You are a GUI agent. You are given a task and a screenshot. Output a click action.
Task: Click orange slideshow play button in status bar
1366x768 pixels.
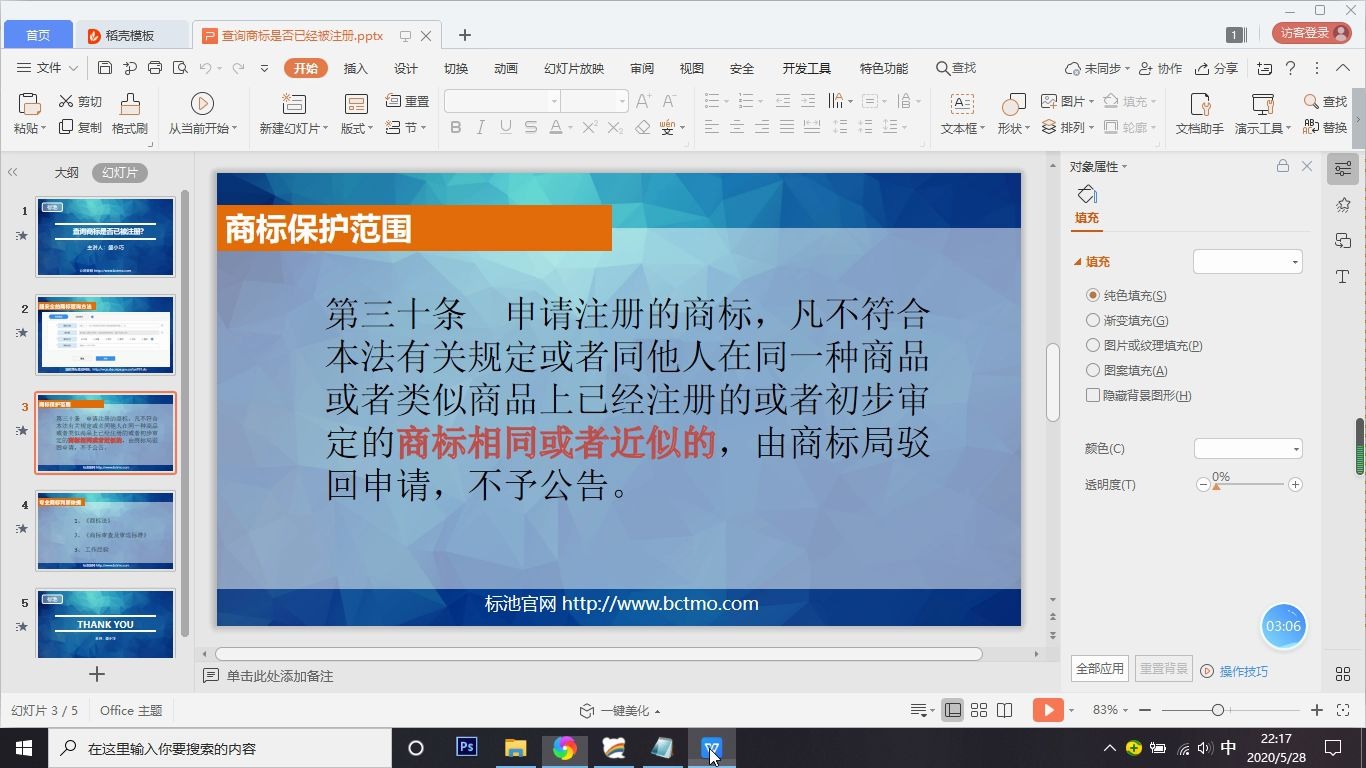pos(1048,710)
